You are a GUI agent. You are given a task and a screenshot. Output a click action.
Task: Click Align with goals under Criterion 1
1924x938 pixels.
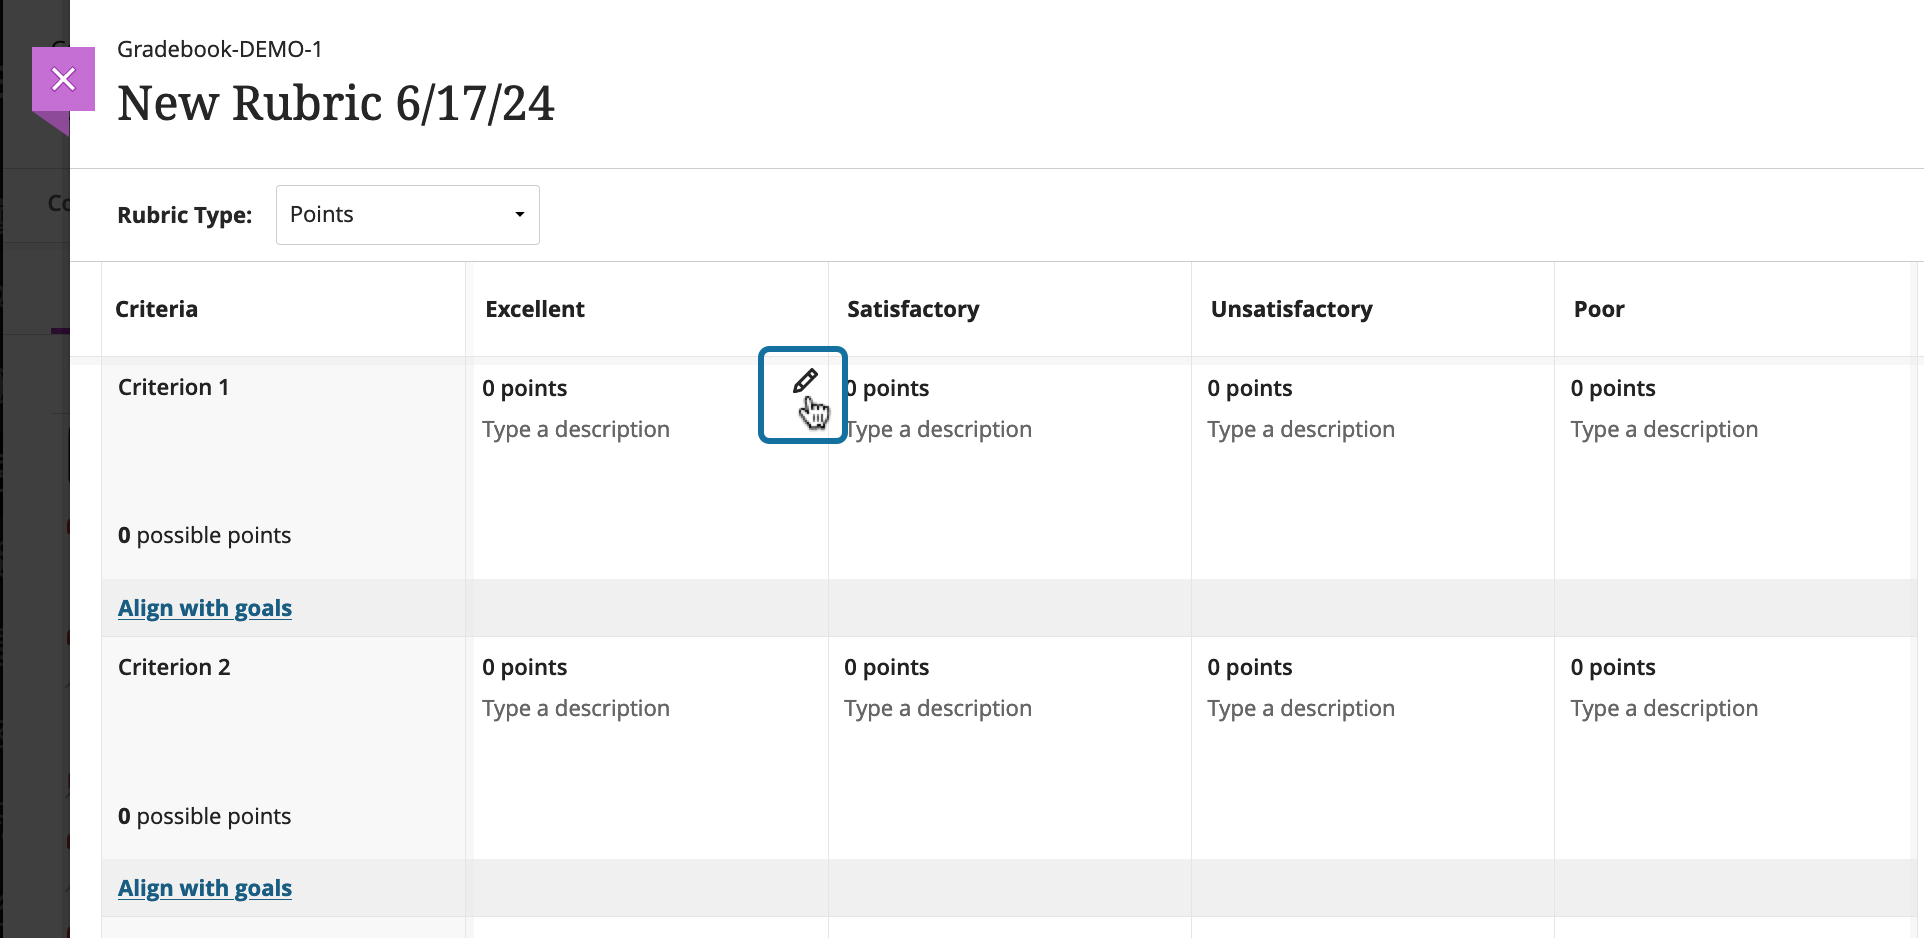click(205, 608)
